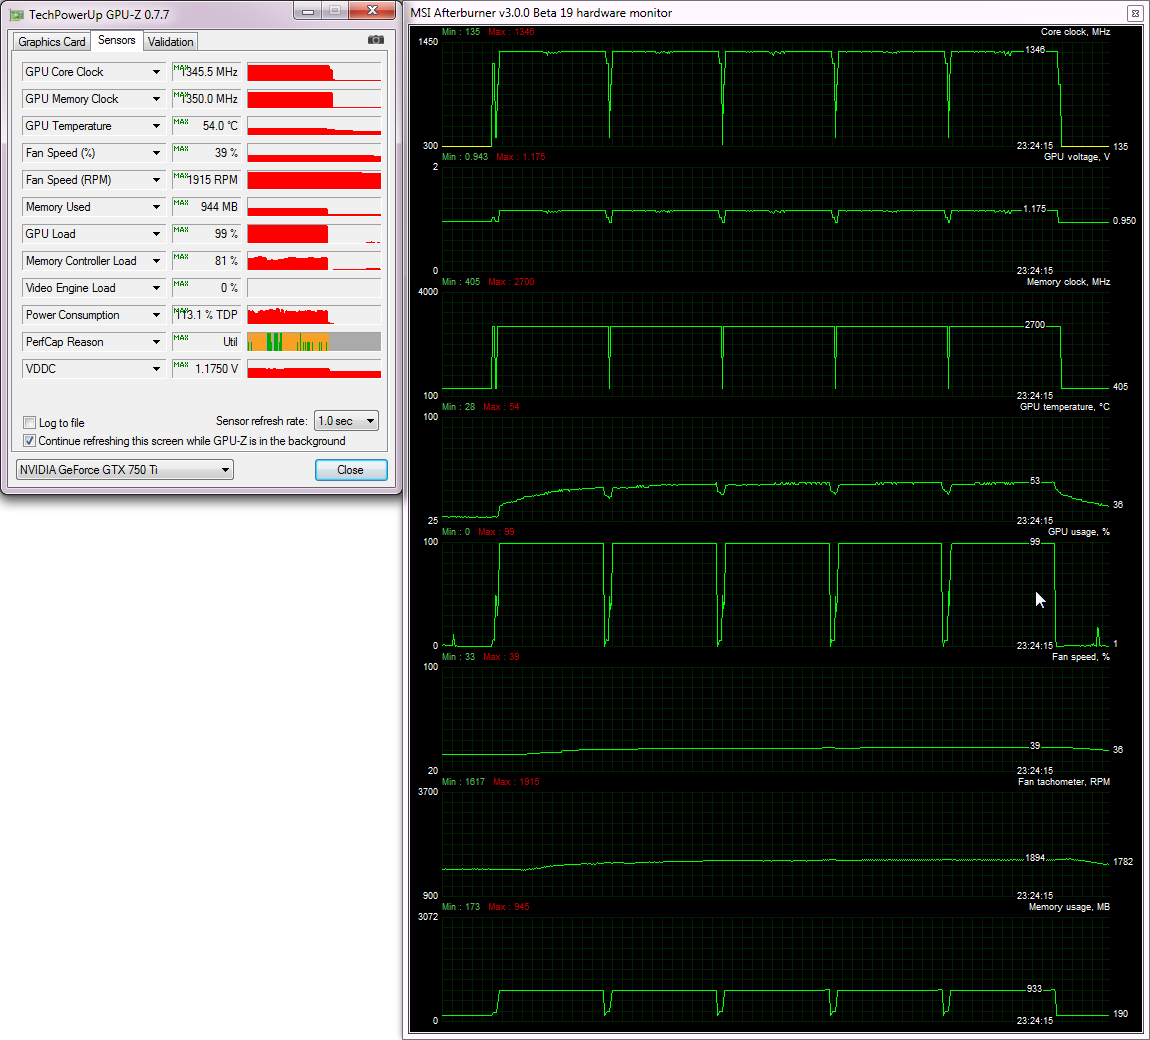This screenshot has width=1150, height=1040.
Task: Click the GPU voltage, V graph in Afterburner
Action: 775,219
